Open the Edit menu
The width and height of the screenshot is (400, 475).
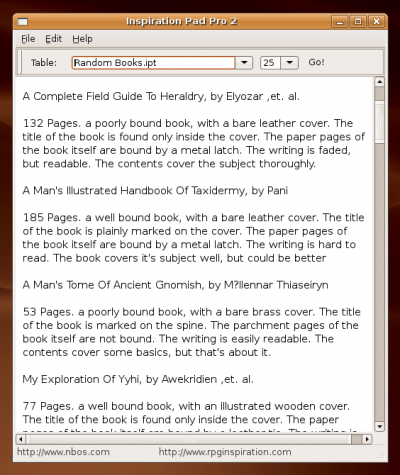click(x=54, y=39)
